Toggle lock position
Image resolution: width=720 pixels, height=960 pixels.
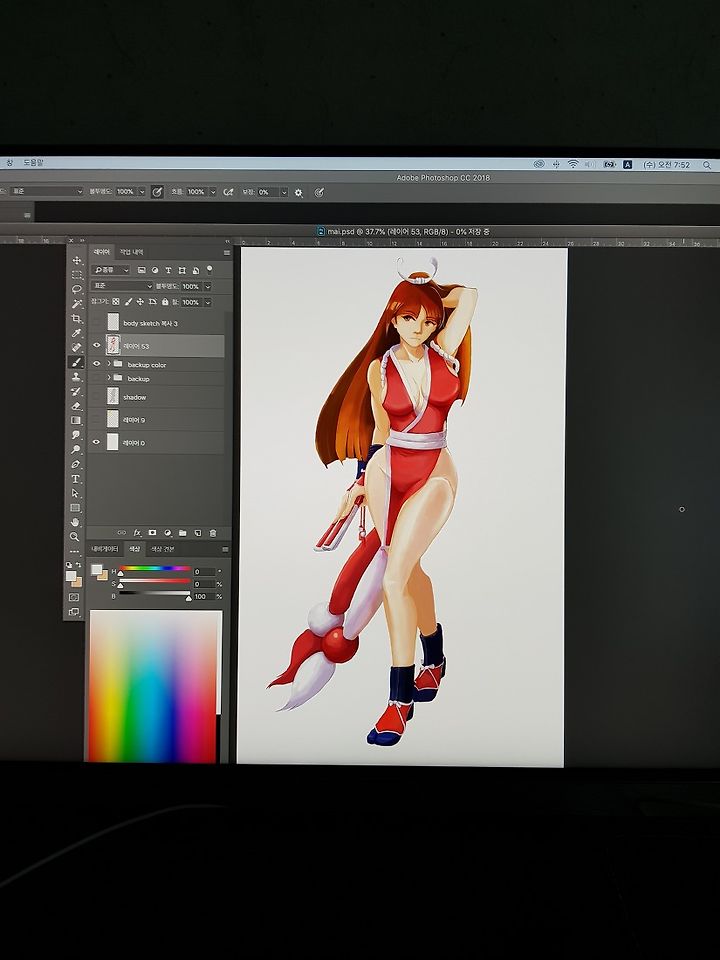point(140,302)
